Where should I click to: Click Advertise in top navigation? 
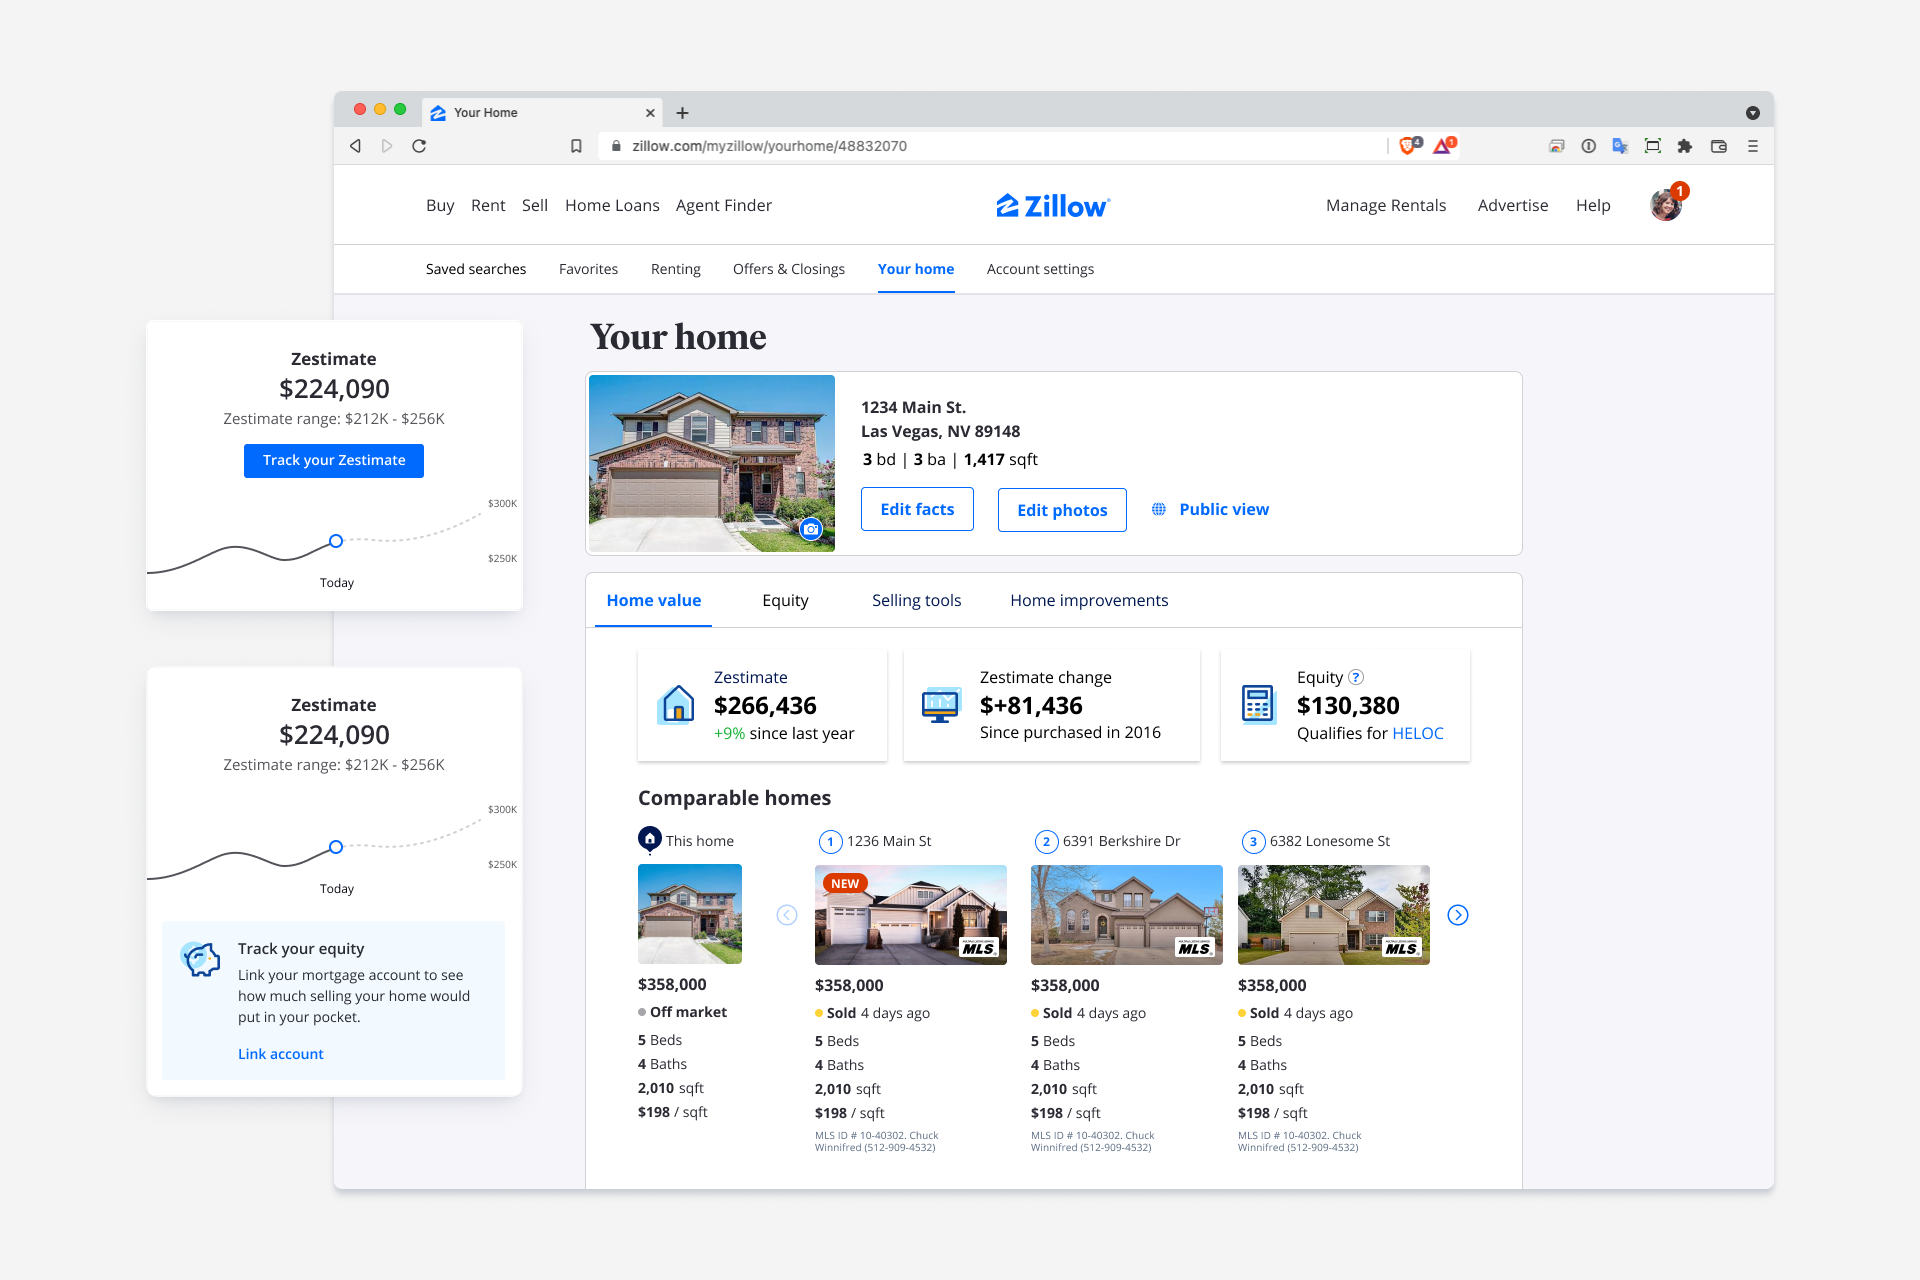pos(1513,205)
